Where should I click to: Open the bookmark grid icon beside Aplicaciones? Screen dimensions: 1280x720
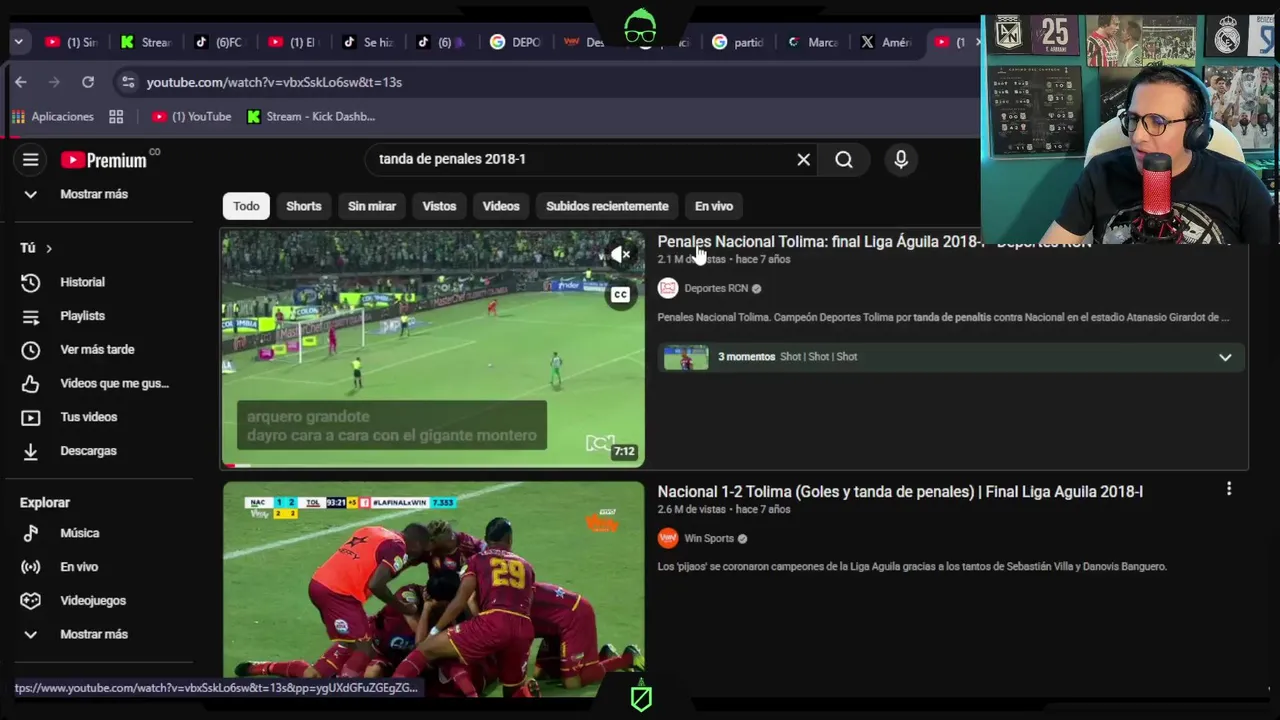point(116,117)
